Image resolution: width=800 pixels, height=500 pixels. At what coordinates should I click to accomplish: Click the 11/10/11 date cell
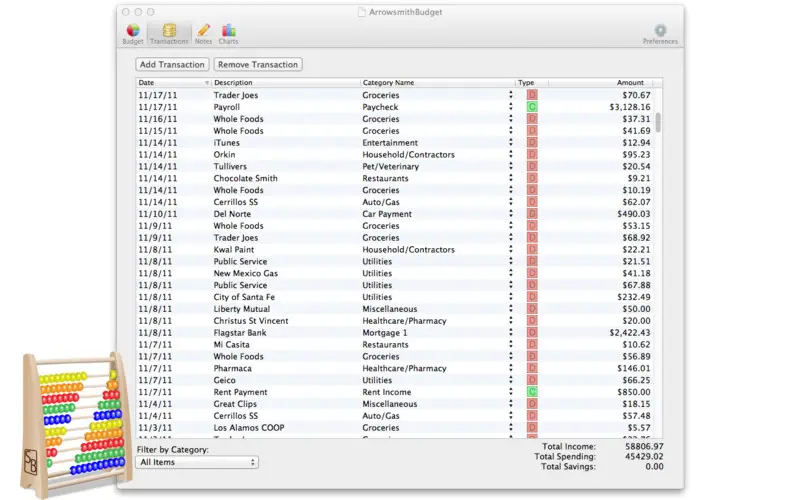[x=158, y=214]
